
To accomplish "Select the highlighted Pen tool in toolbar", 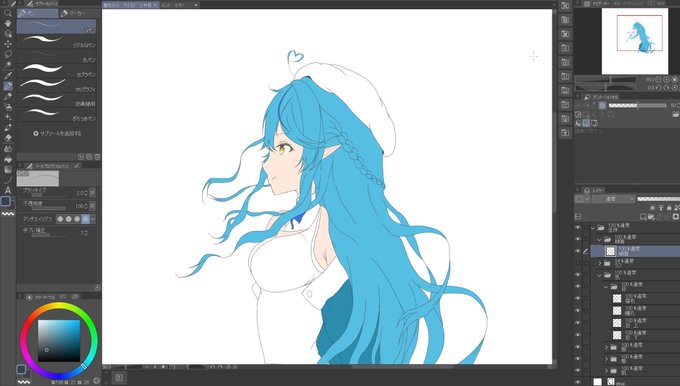I will point(8,86).
